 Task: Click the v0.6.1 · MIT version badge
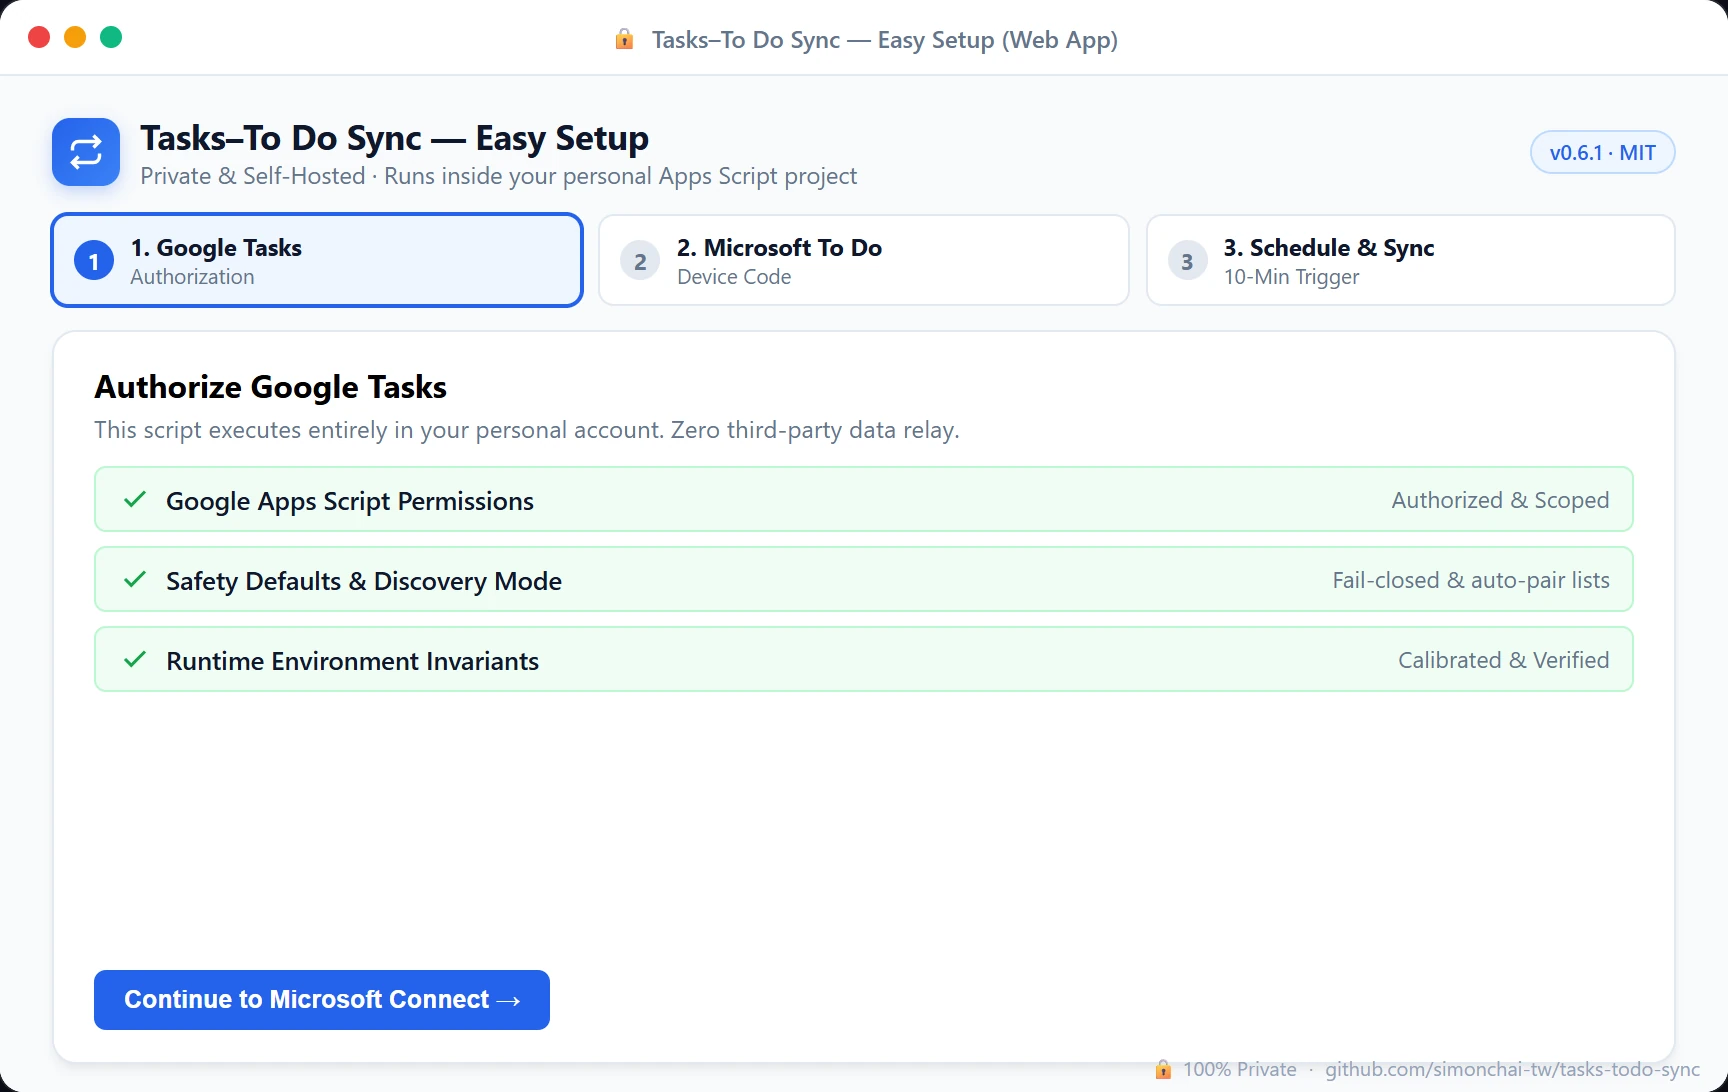[1603, 152]
